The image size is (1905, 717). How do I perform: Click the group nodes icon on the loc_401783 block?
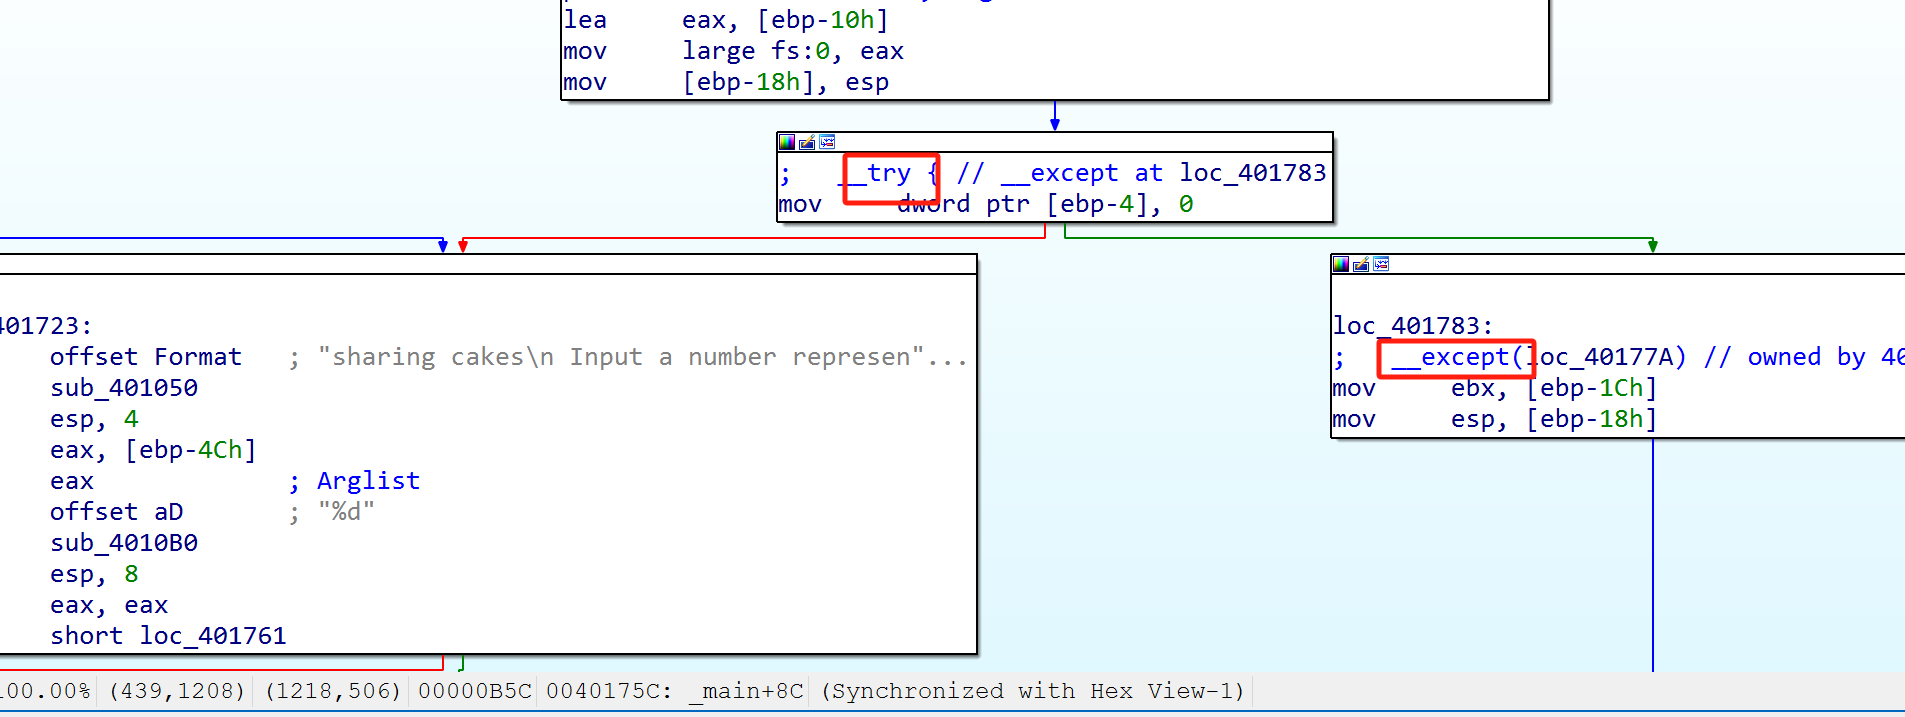[x=1381, y=264]
